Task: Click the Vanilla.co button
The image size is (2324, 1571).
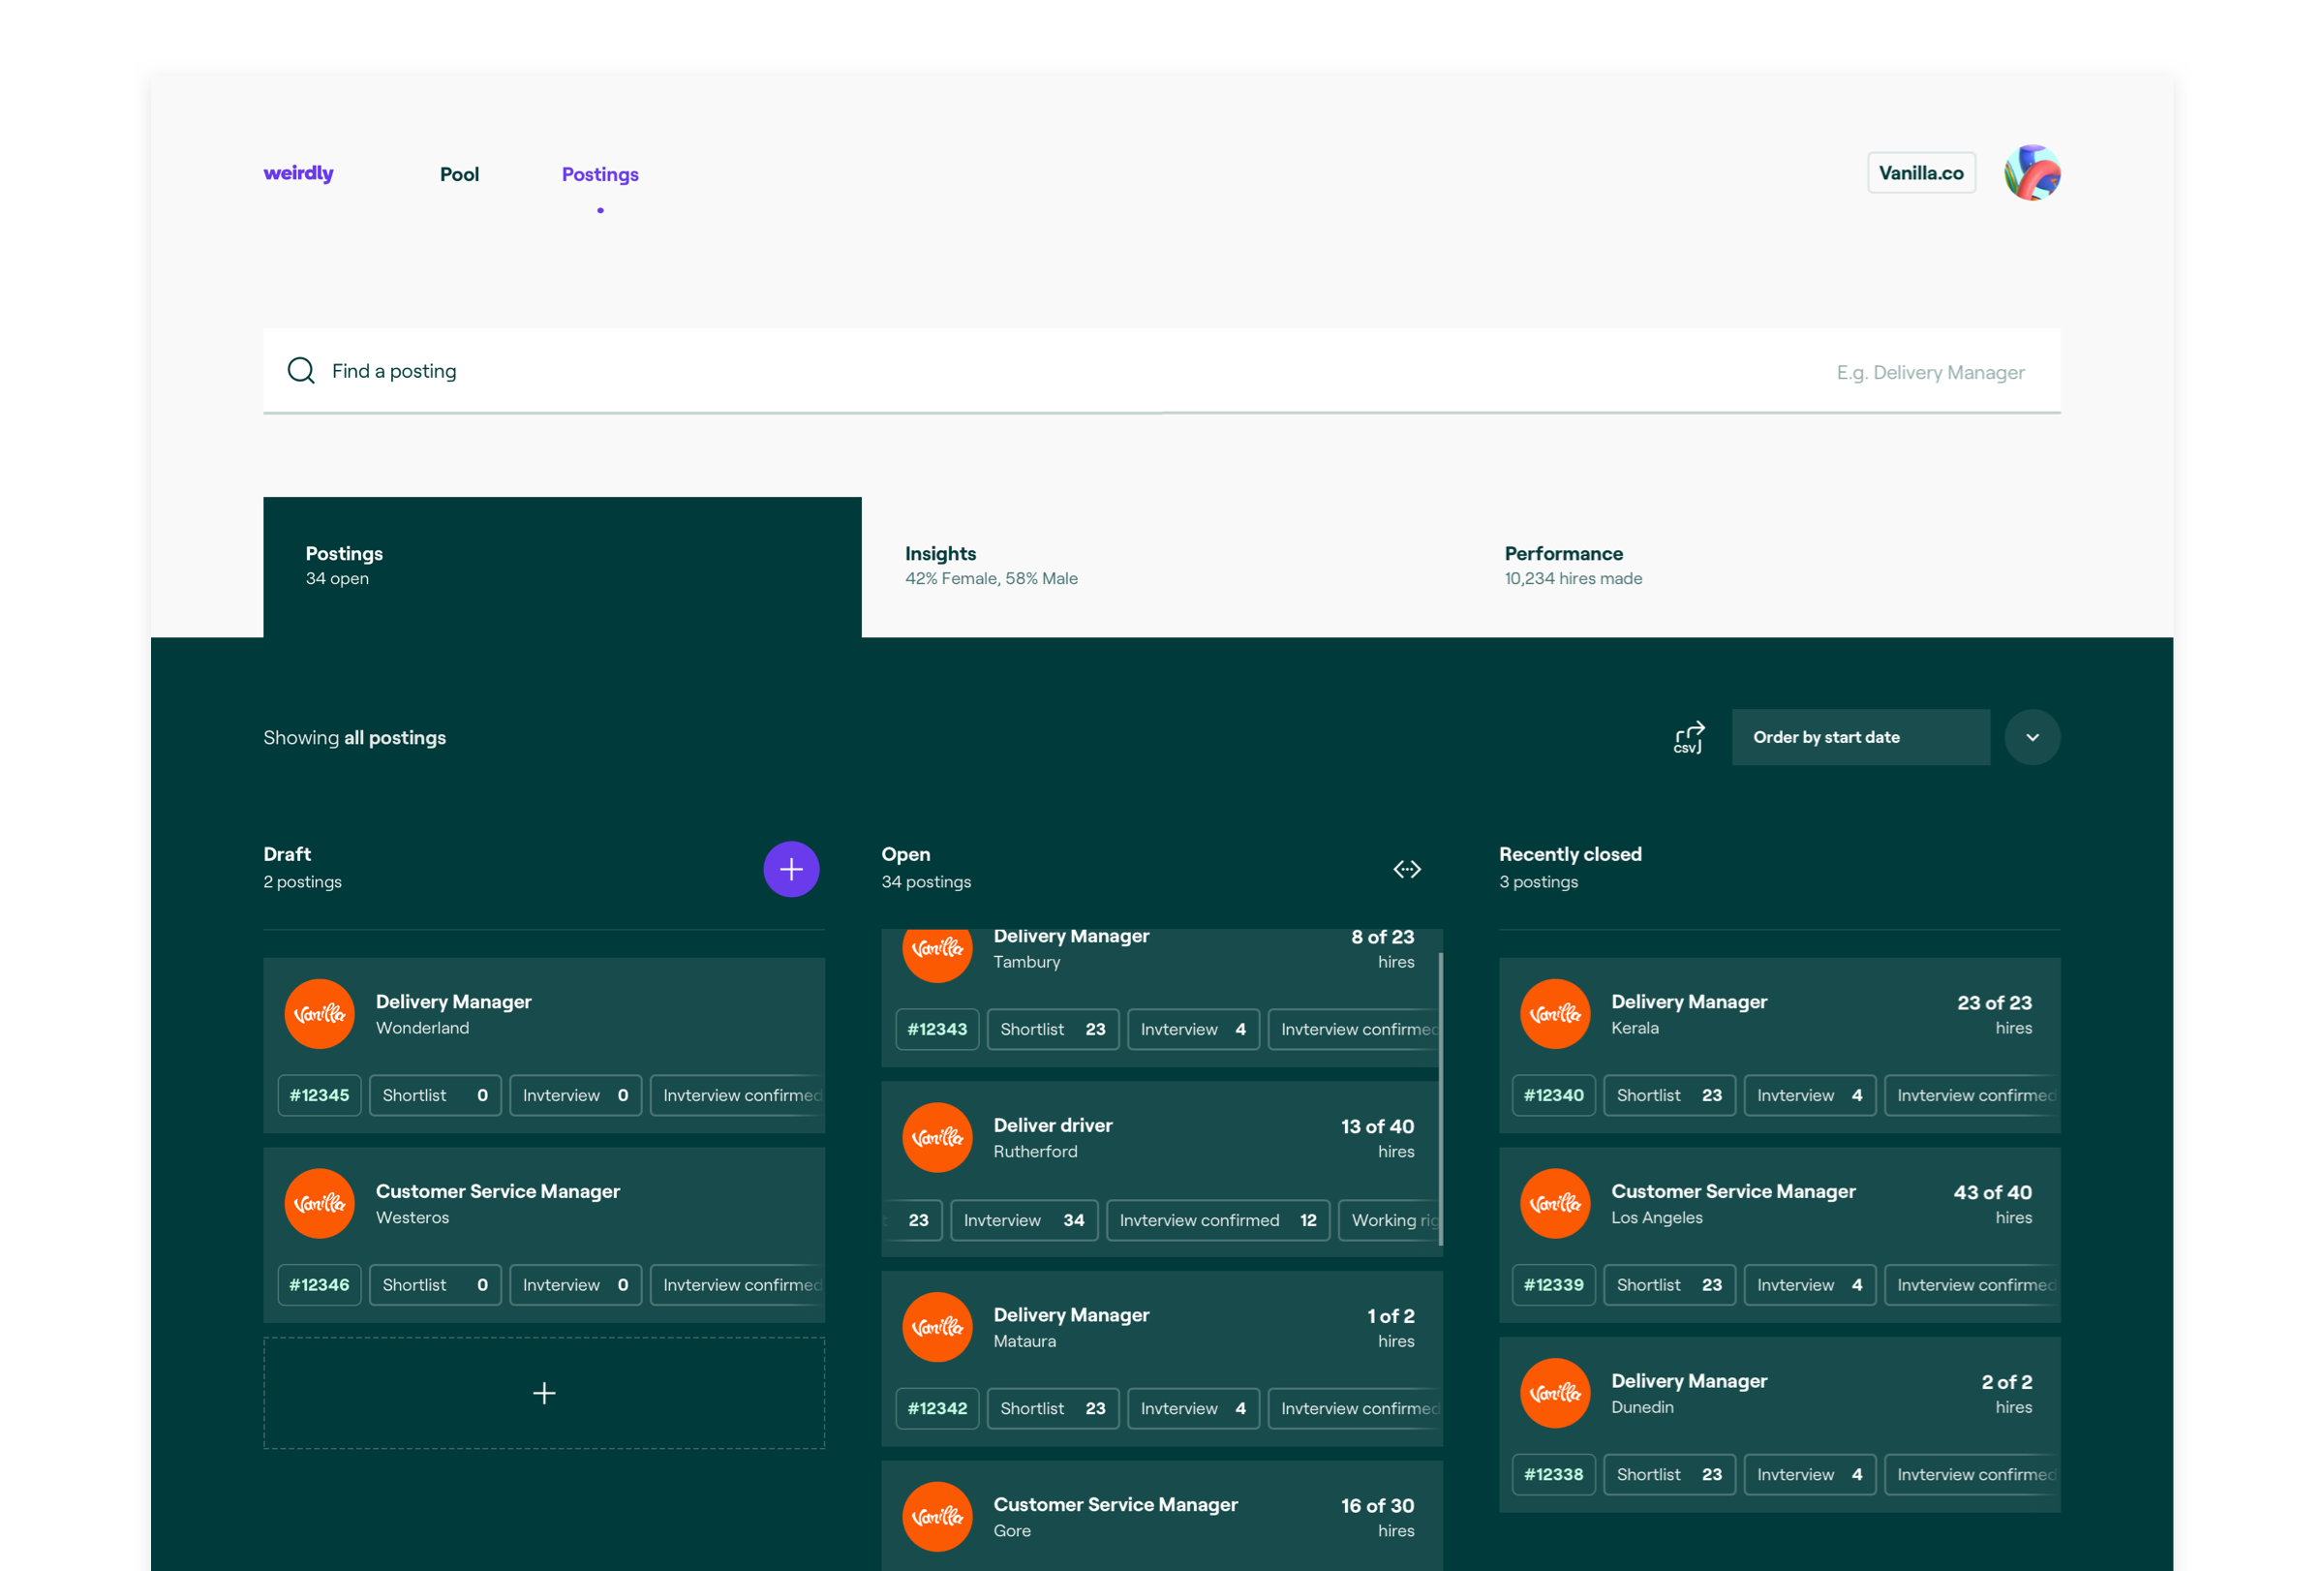Action: pos(1920,172)
